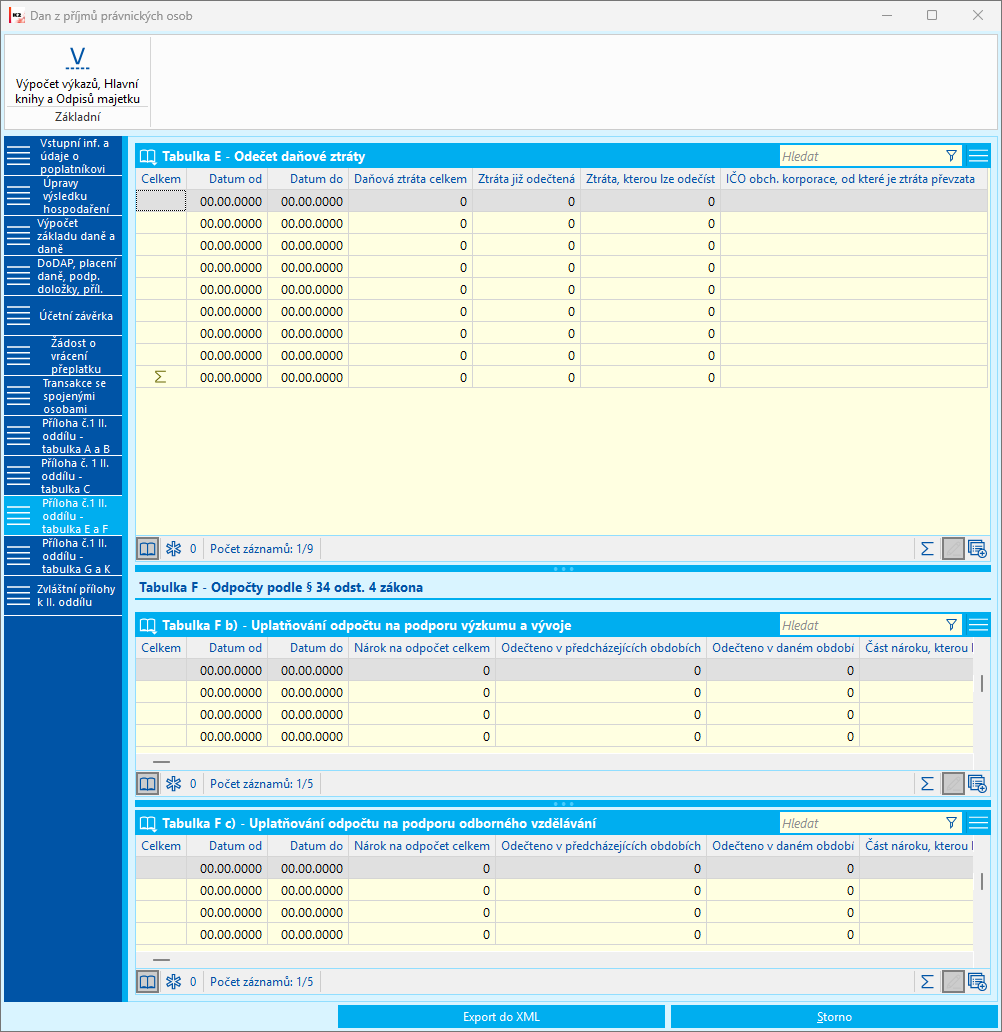Toggle book view button in Tabulka E footer

coord(147,548)
